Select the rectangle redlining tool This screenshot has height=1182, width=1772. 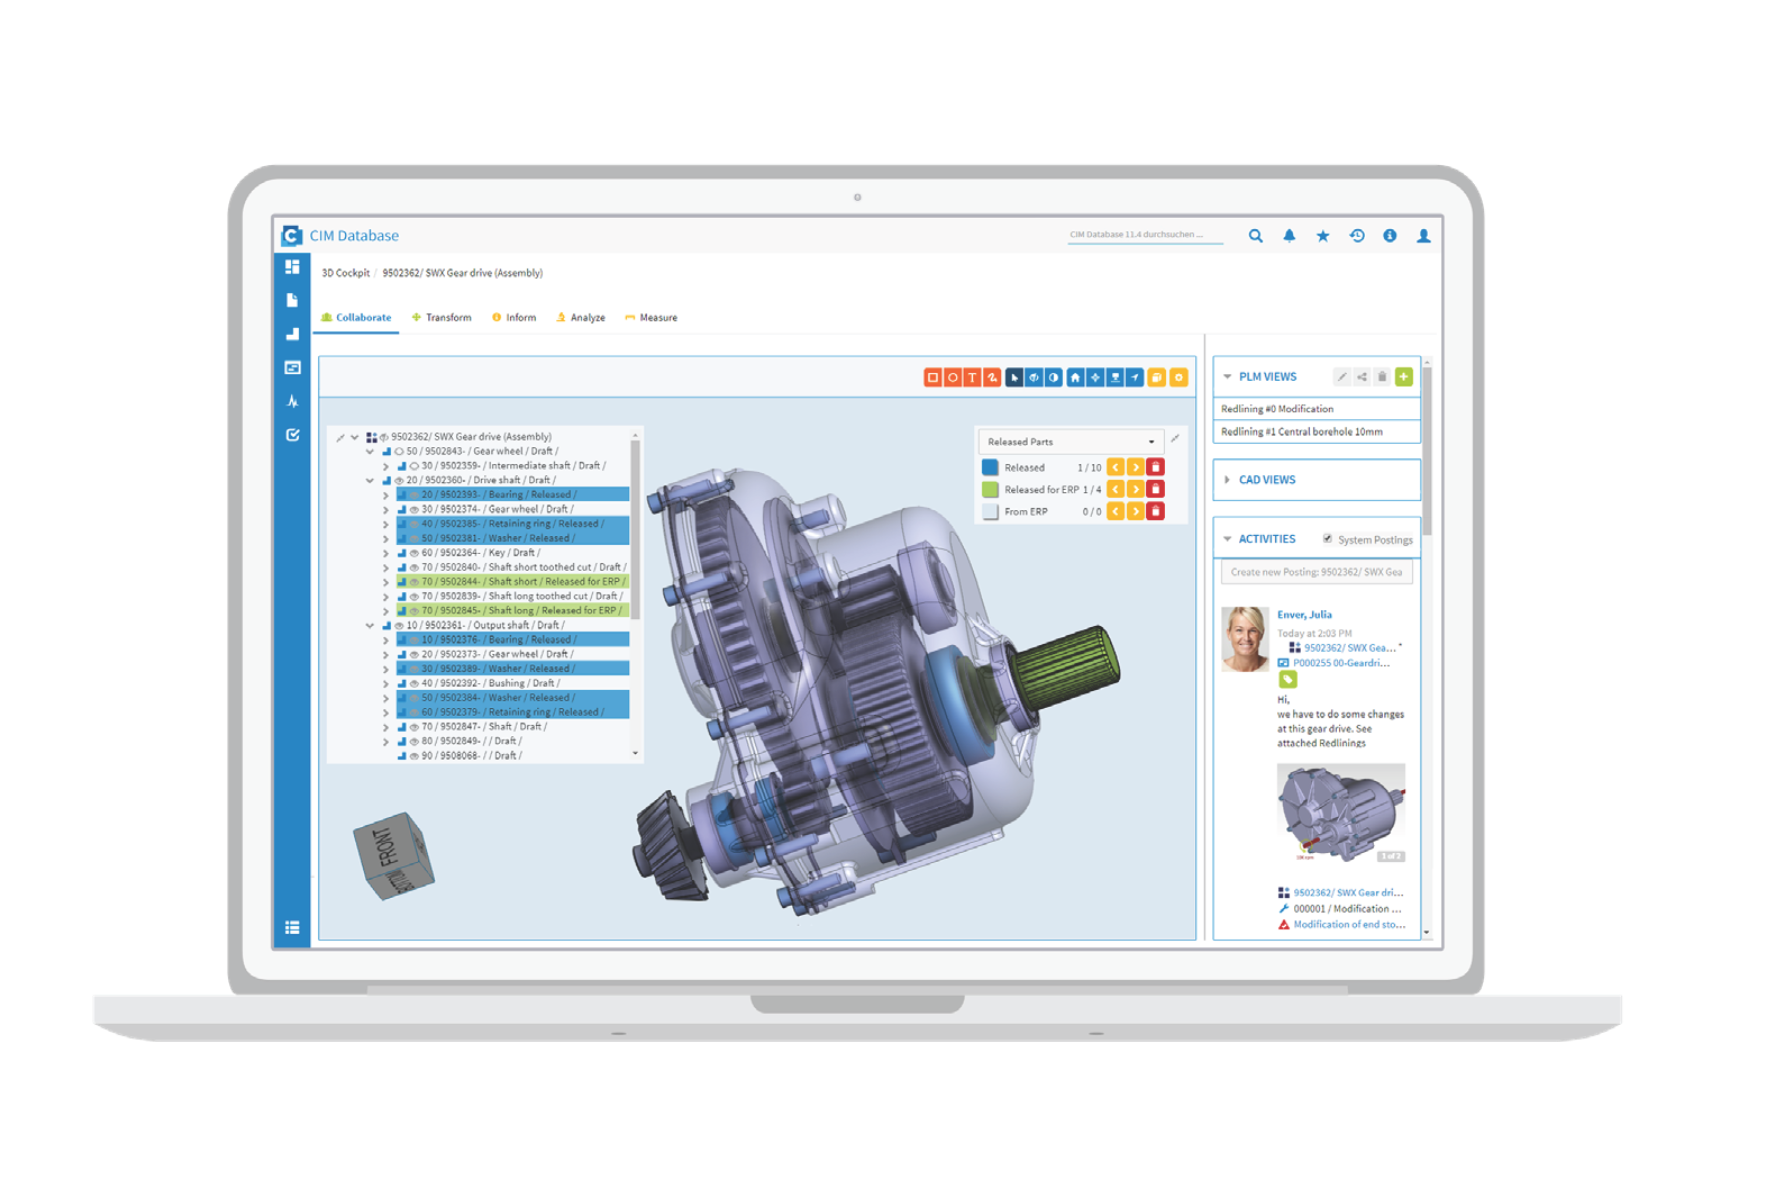(x=932, y=377)
